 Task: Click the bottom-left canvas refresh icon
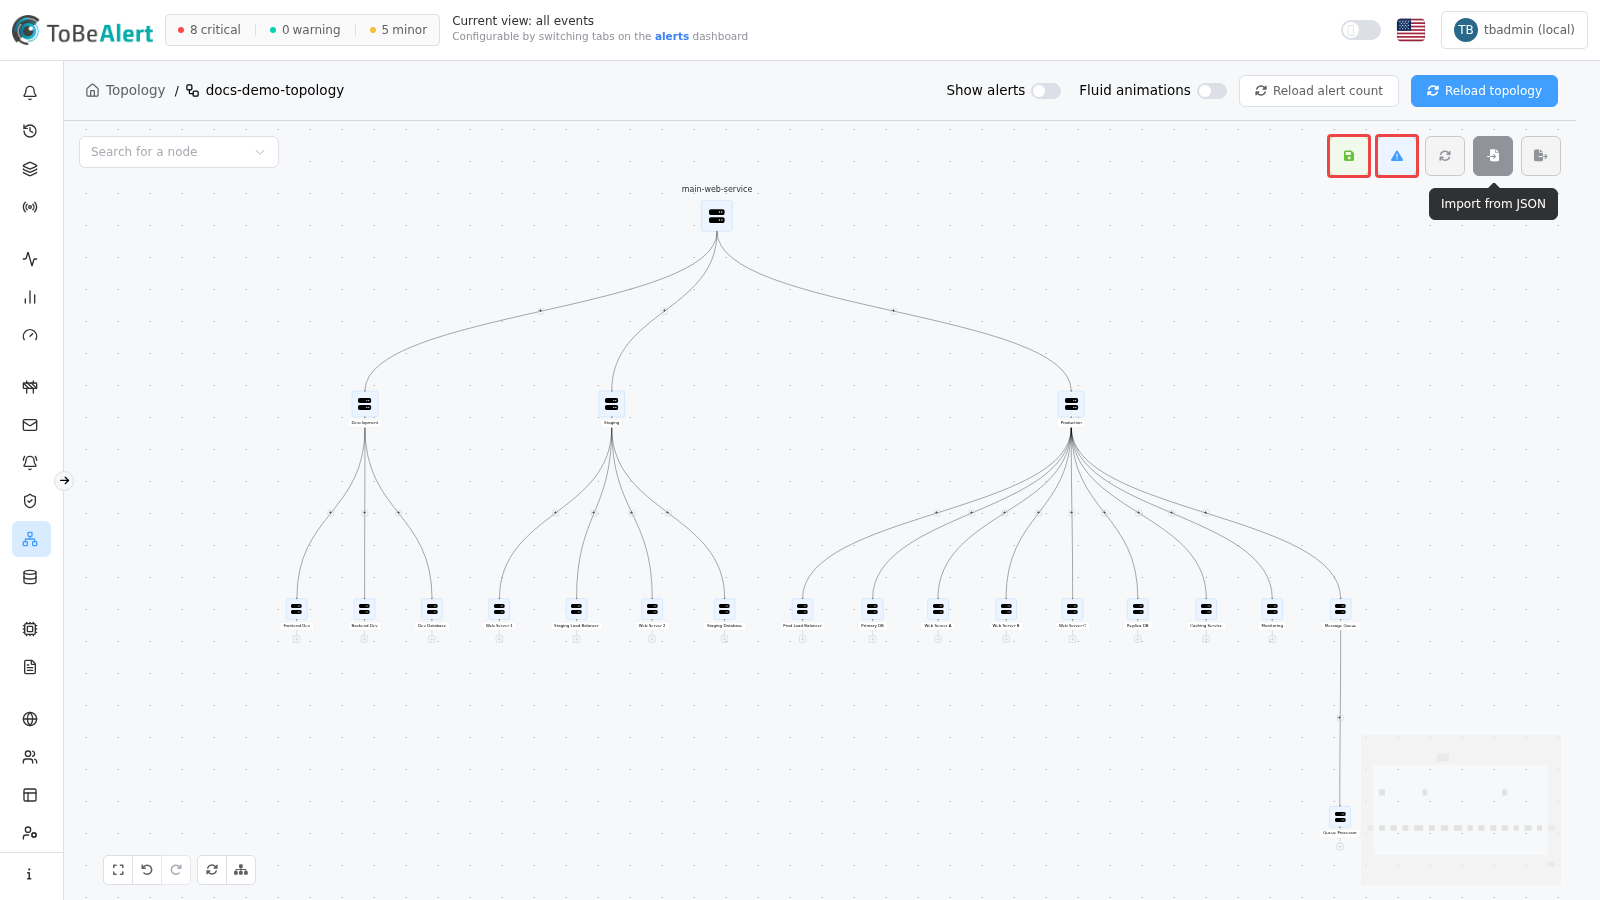pos(212,870)
